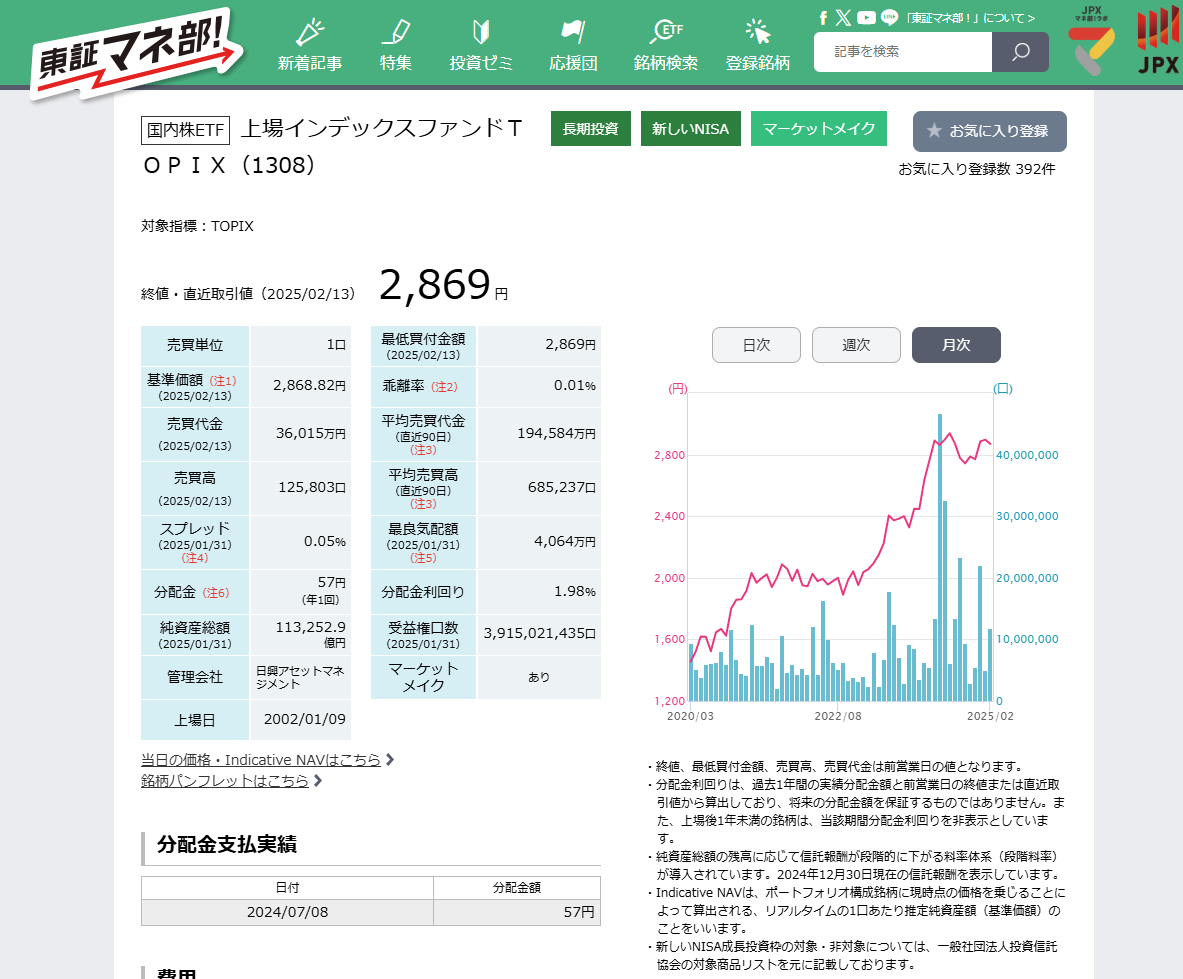Click the 応援団 flag icon
The width and height of the screenshot is (1183, 979).
tap(573, 32)
